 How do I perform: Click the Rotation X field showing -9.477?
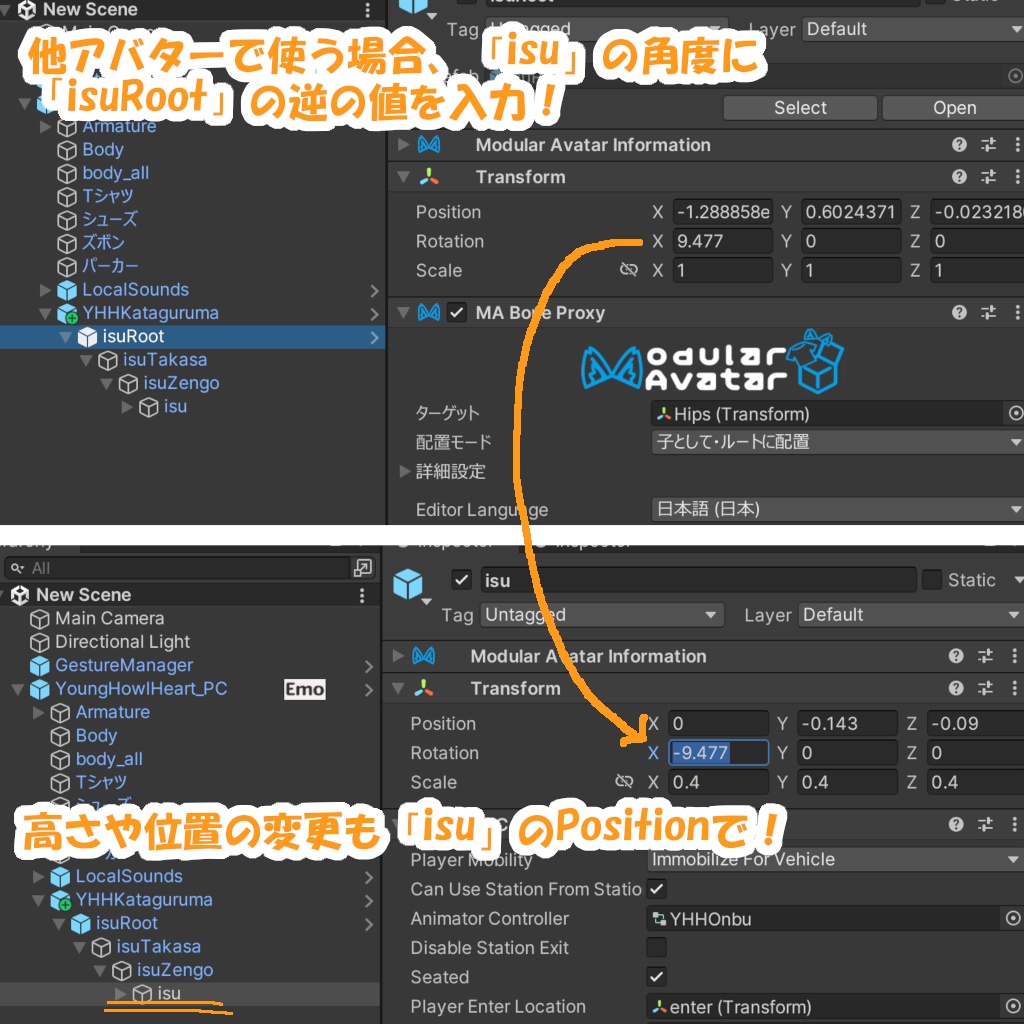[x=718, y=752]
